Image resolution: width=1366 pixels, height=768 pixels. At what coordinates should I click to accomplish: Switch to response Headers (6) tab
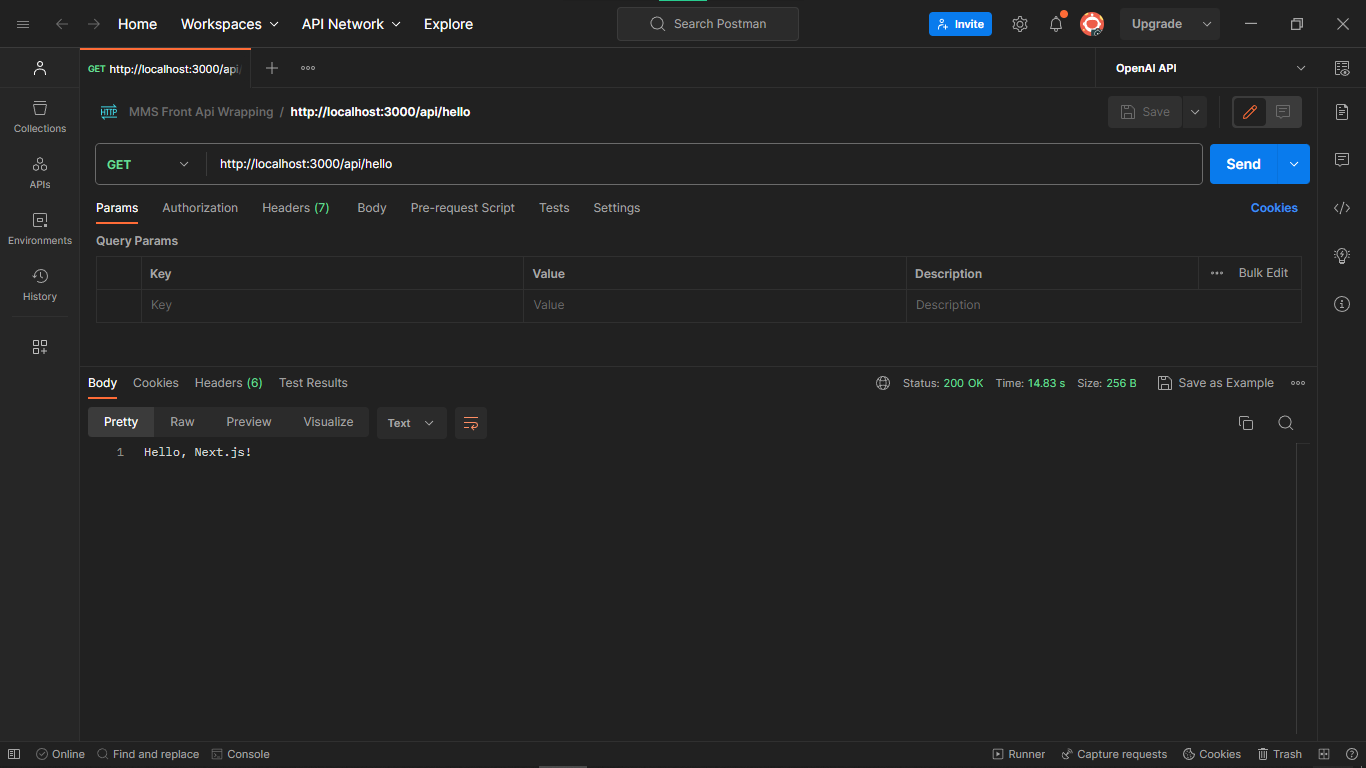[229, 383]
